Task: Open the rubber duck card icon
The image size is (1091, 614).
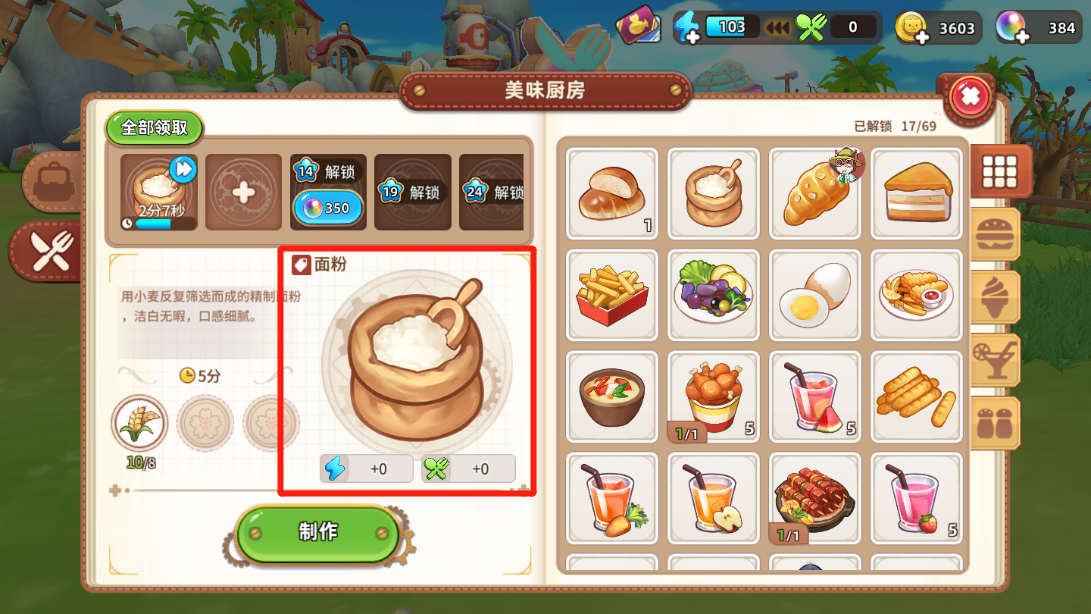Action: [638, 26]
